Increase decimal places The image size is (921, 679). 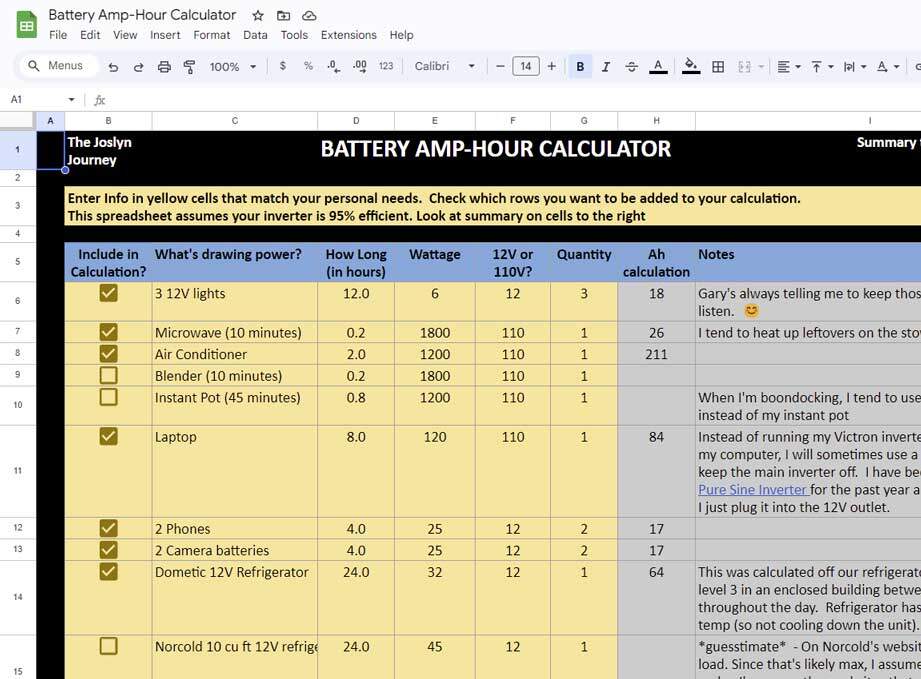[359, 66]
